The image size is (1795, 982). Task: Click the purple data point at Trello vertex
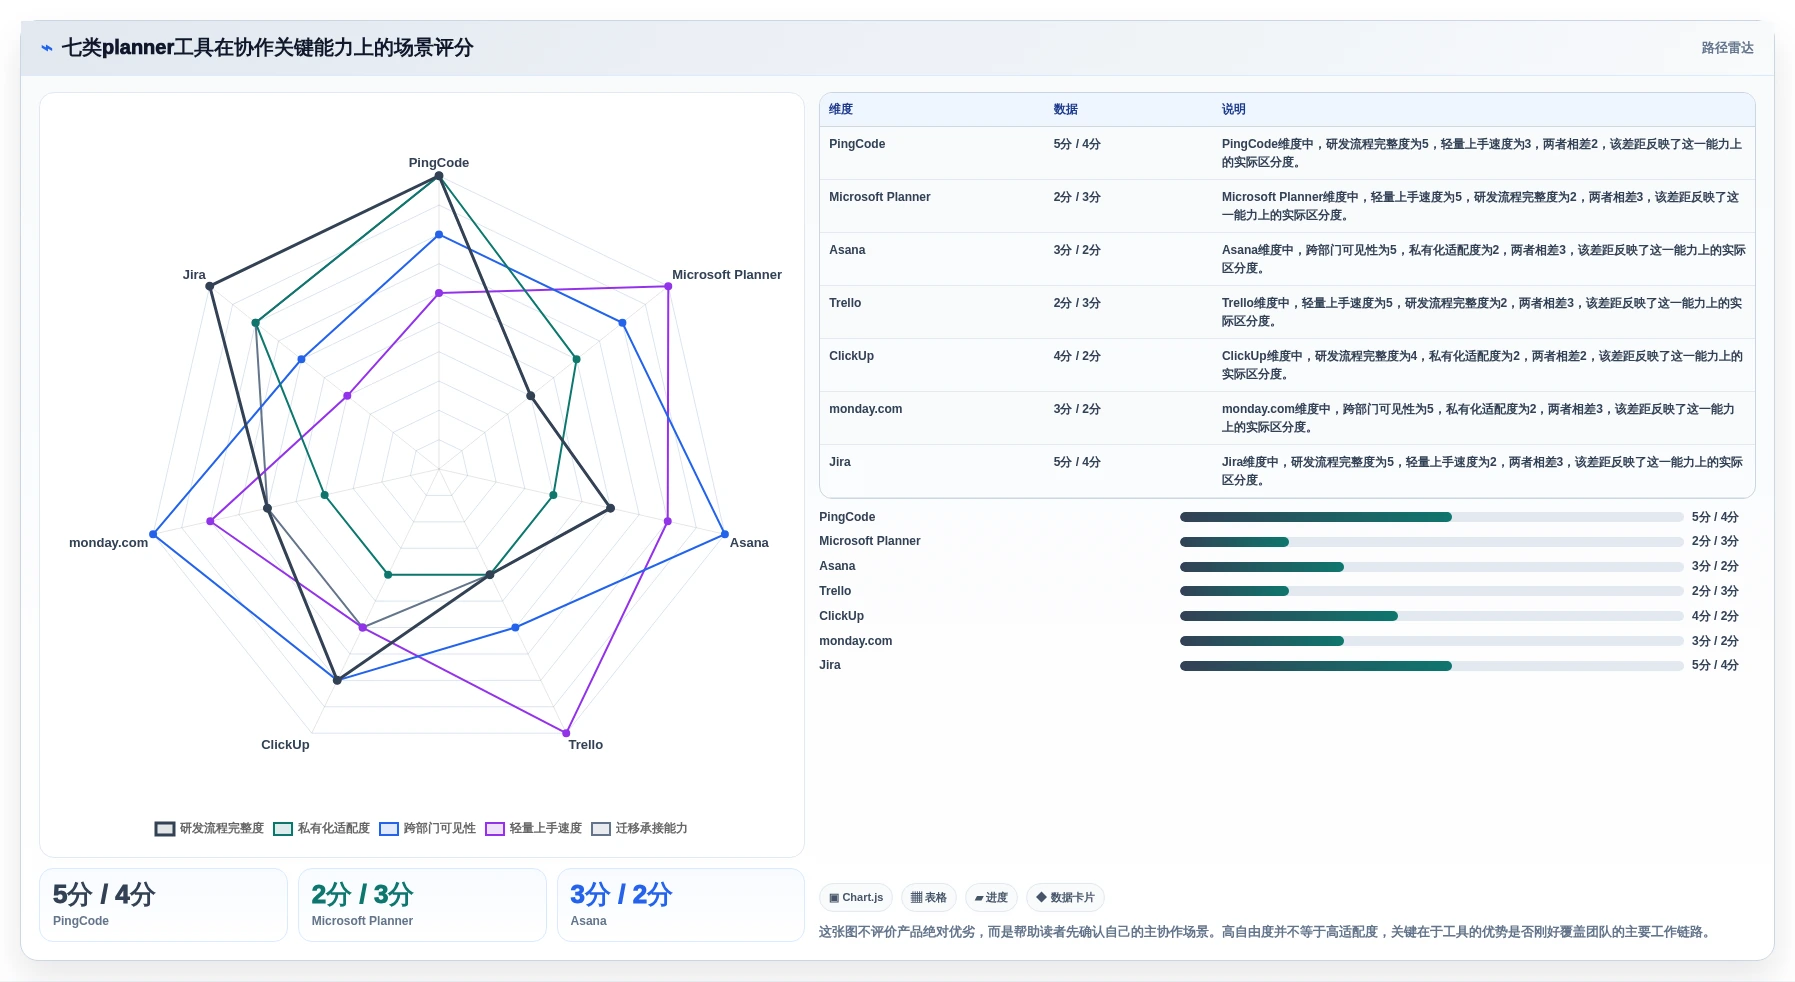coord(566,733)
